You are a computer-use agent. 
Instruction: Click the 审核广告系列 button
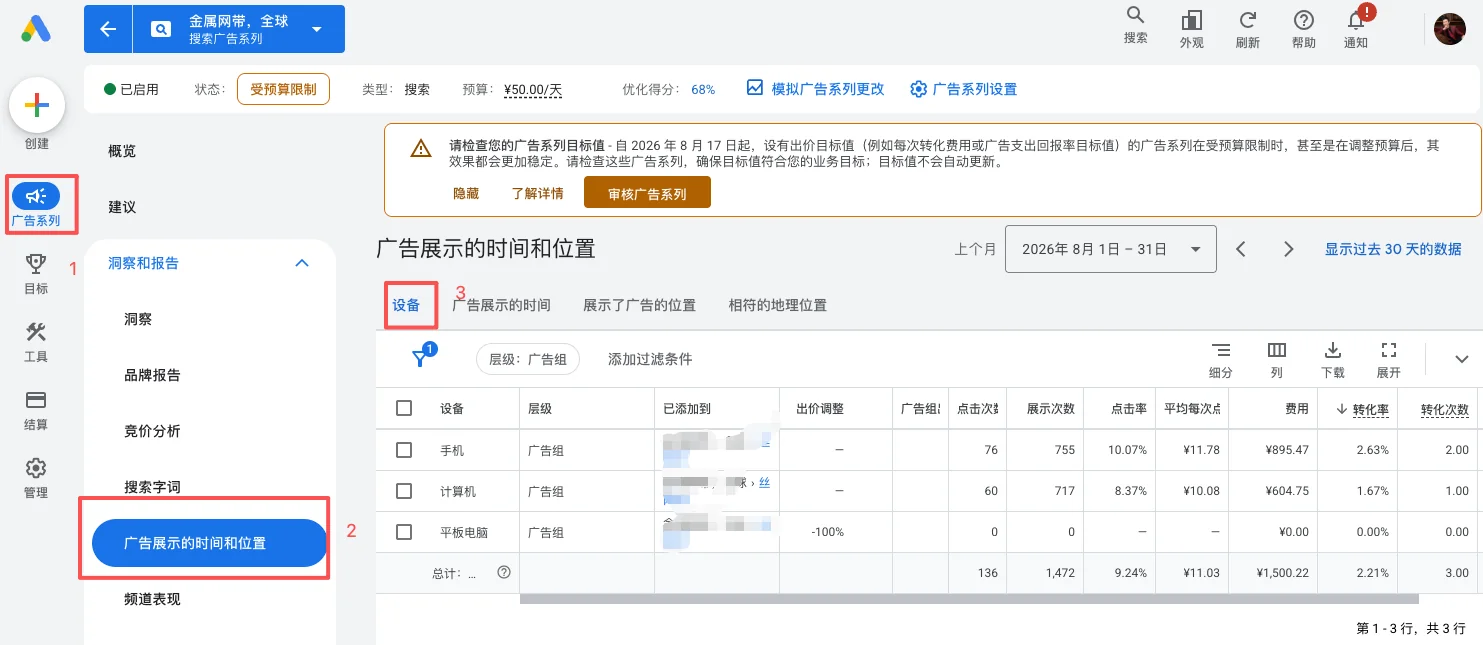click(647, 193)
